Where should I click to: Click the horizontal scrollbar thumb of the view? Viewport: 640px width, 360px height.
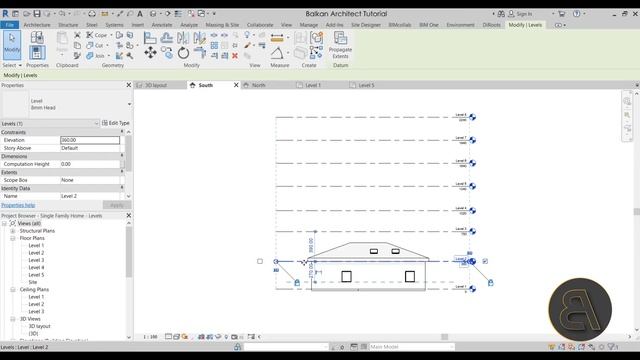point(444,337)
